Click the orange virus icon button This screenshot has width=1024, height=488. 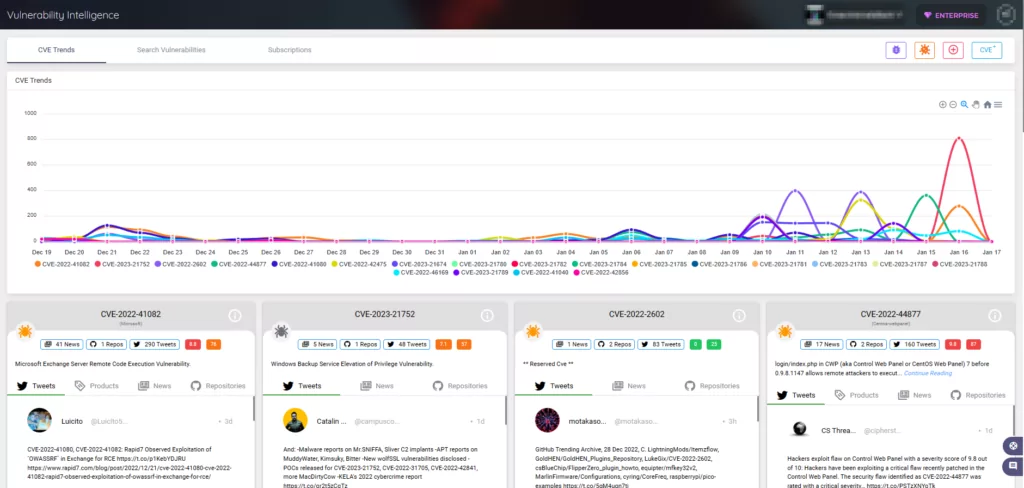click(925, 50)
